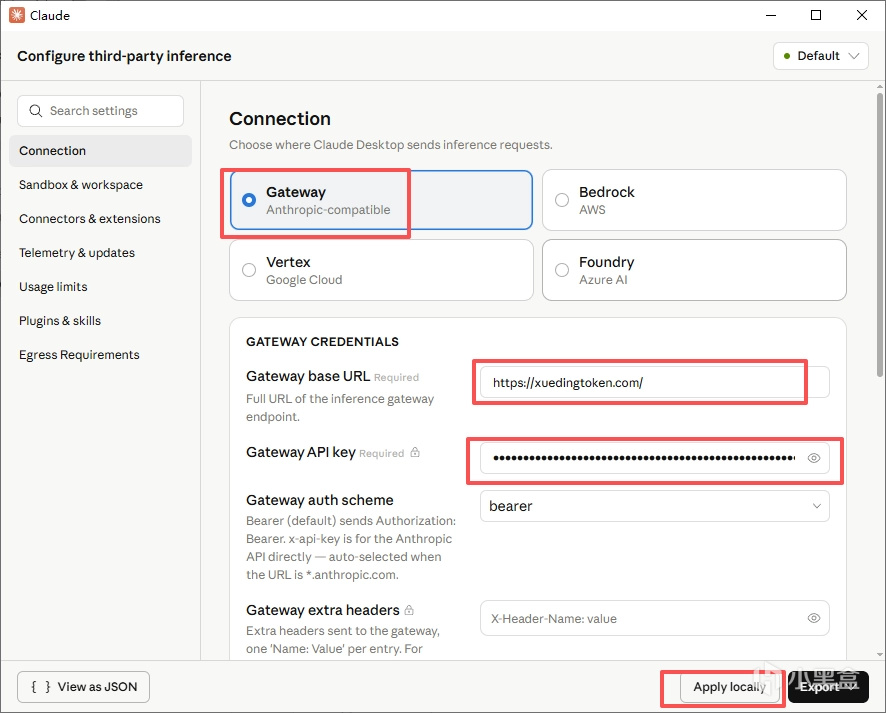Close the Claude window
886x713 pixels.
(x=862, y=15)
